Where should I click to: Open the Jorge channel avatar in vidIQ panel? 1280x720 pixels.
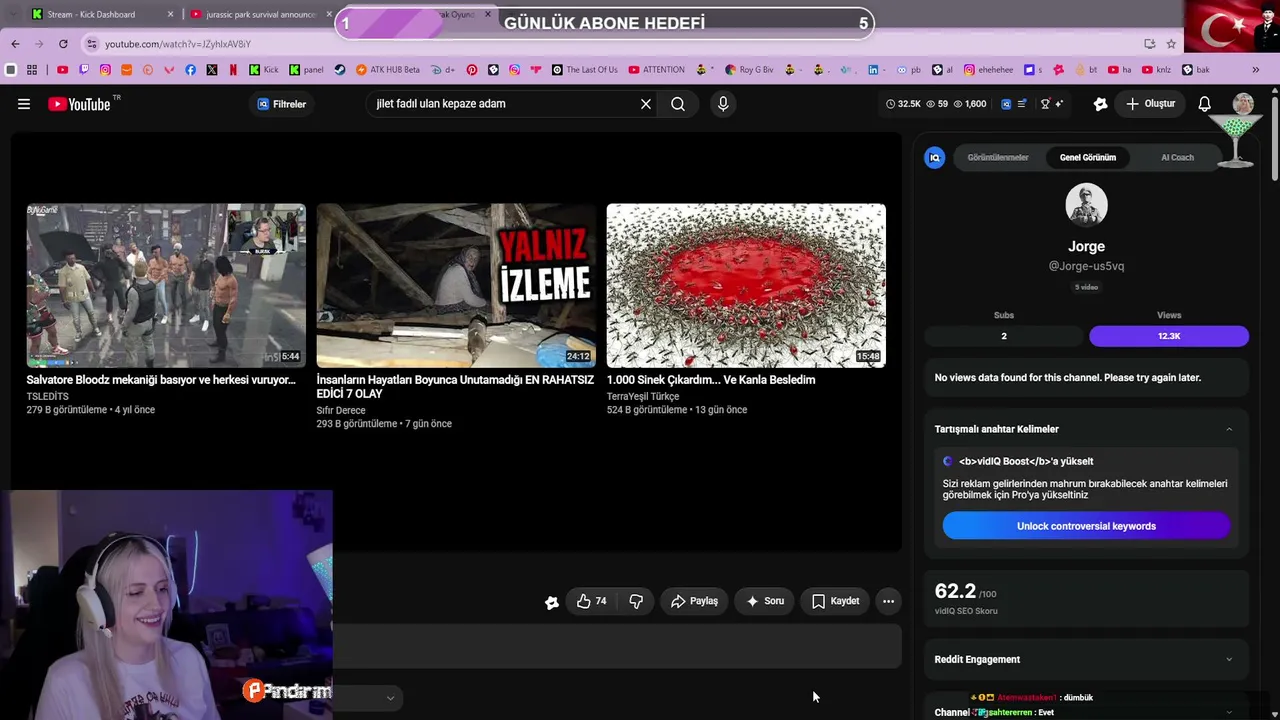tap(1086, 205)
